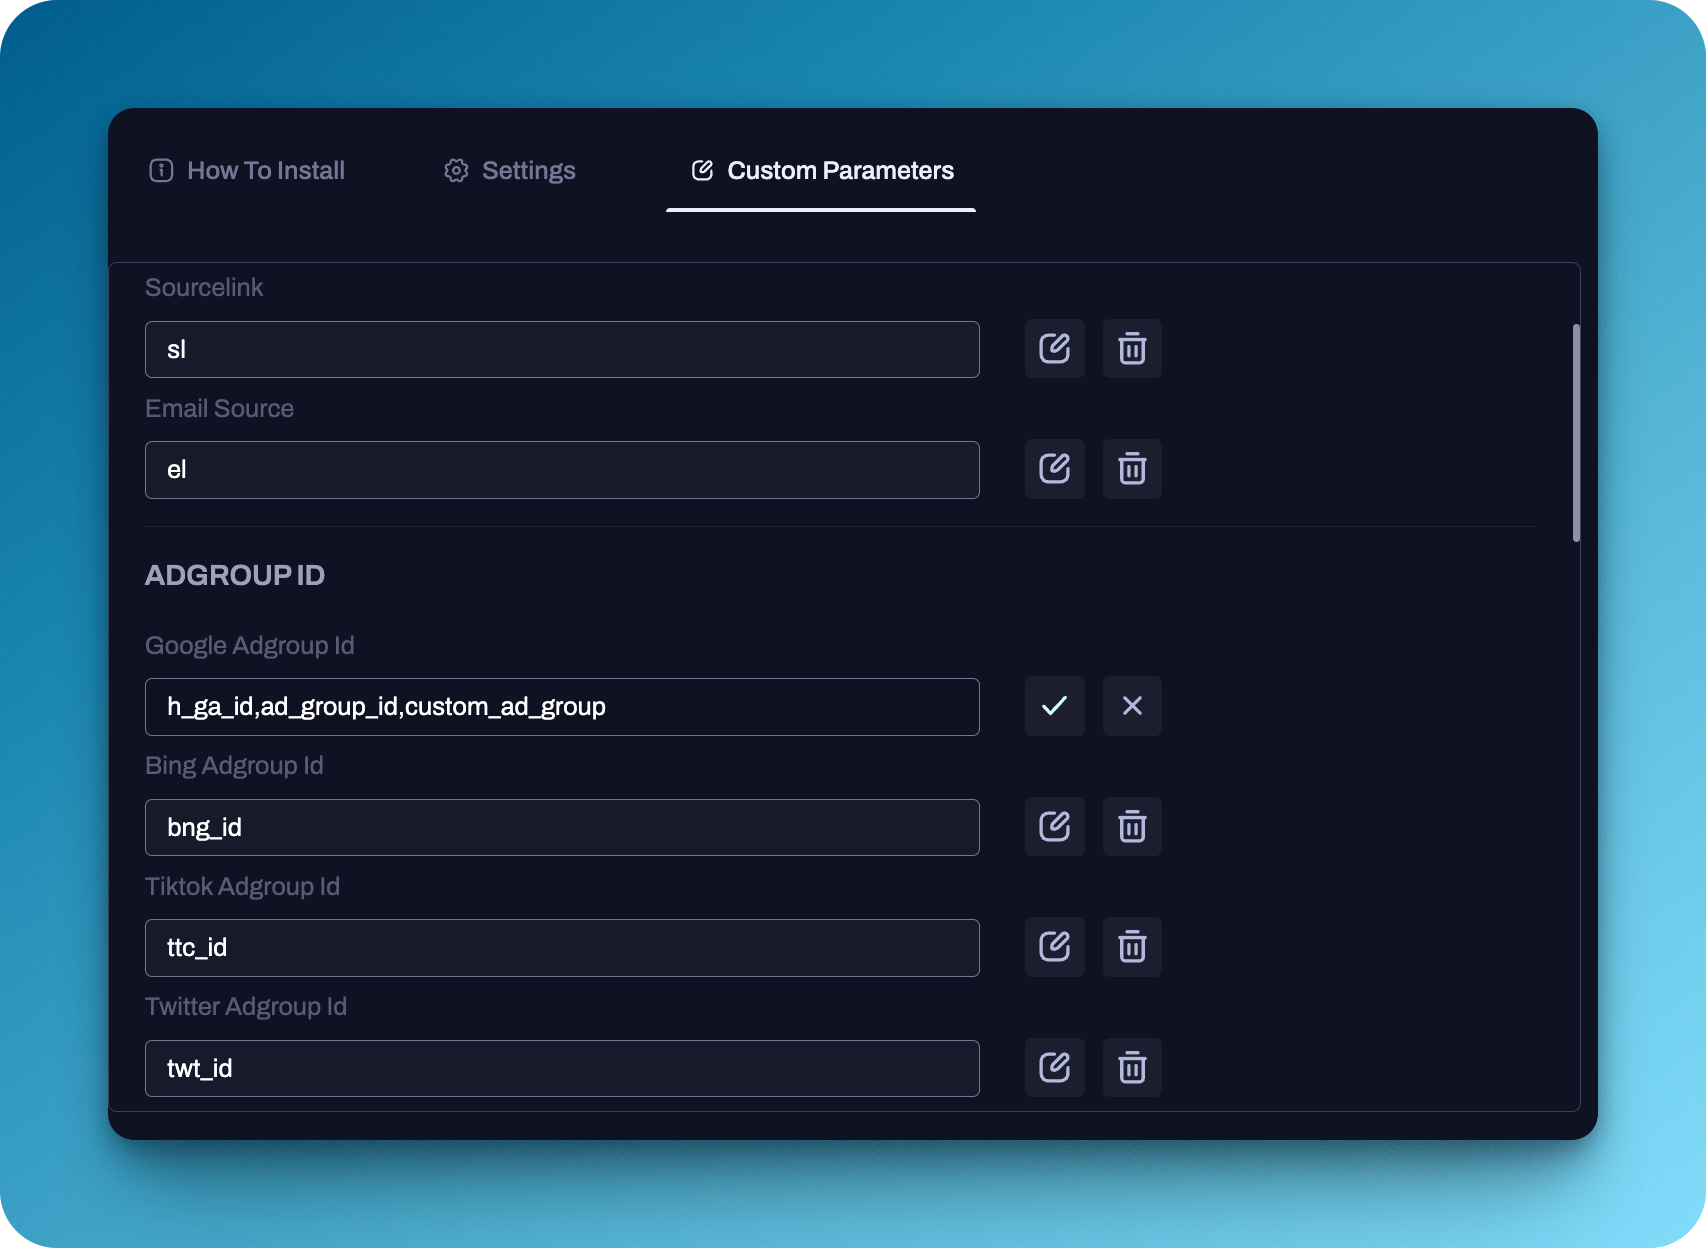
Task: Focus the Google Adgroup Id input field
Action: (x=562, y=707)
